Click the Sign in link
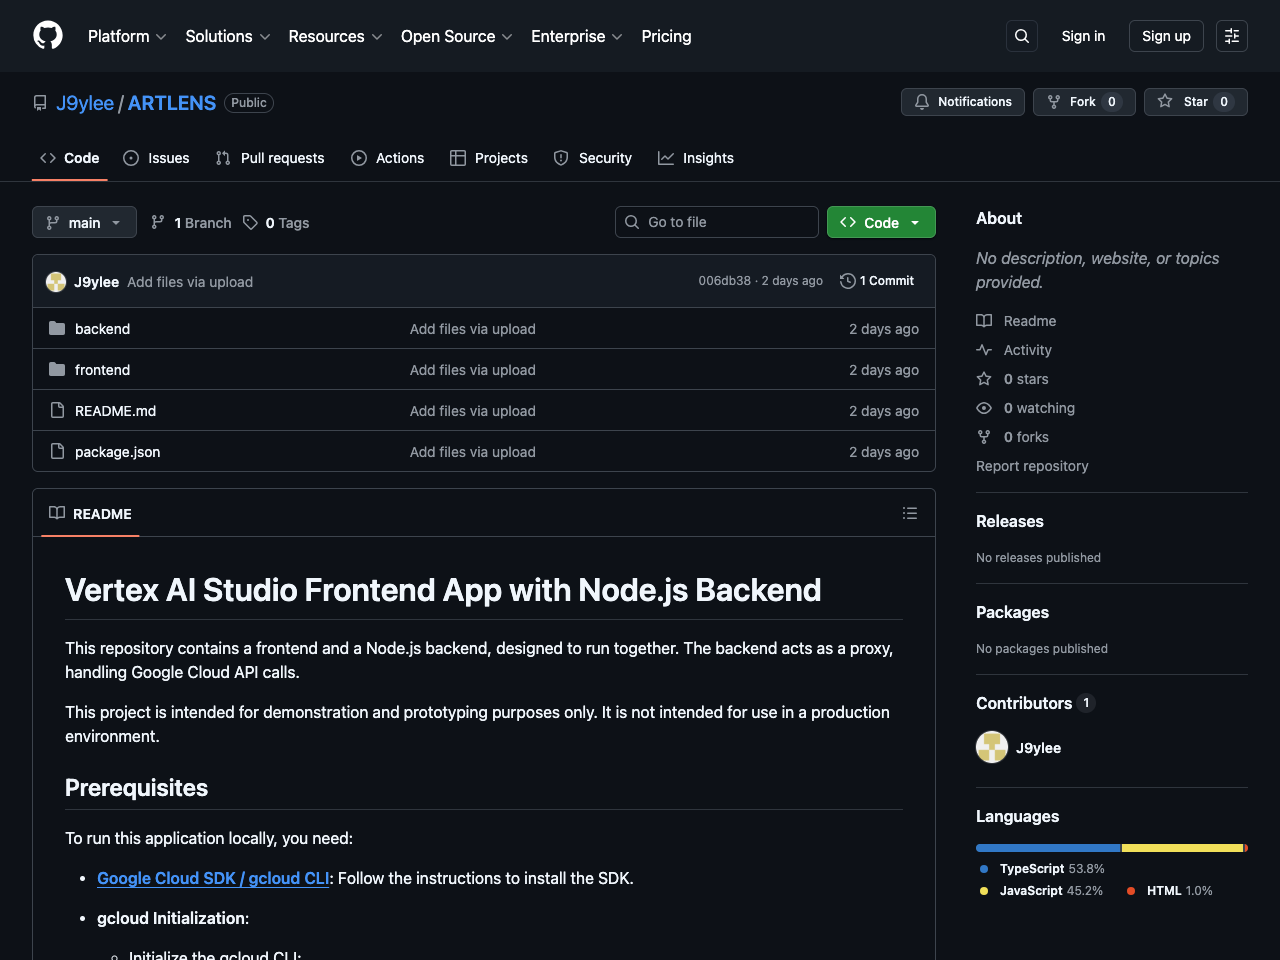 pyautogui.click(x=1083, y=36)
